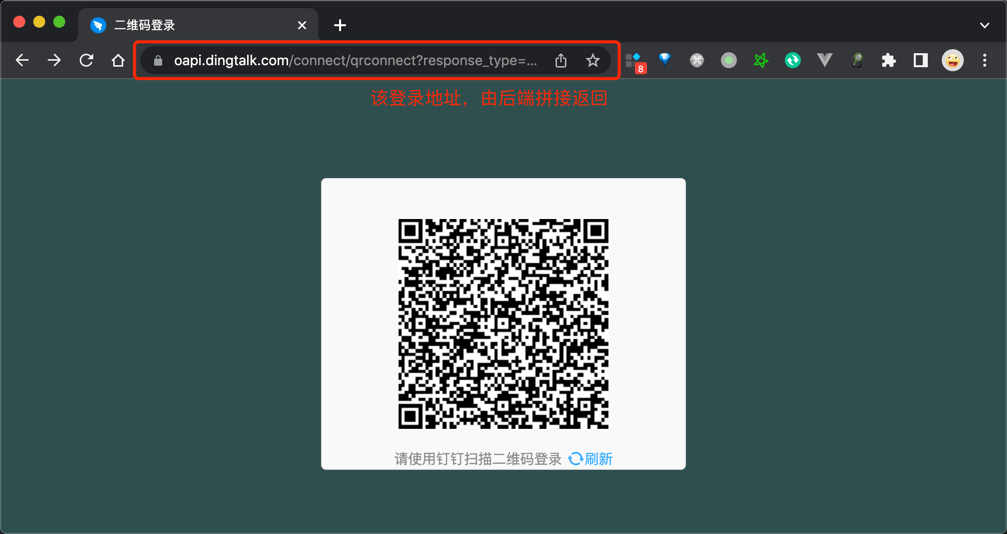Click the browser forward arrow
The image size is (1007, 534).
54,61
